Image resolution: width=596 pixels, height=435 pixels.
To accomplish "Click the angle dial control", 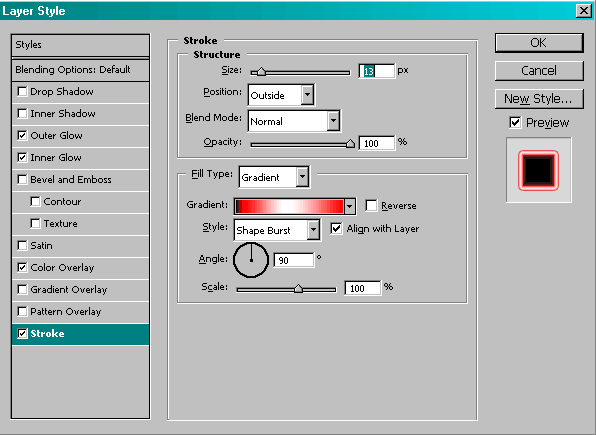I will [251, 260].
